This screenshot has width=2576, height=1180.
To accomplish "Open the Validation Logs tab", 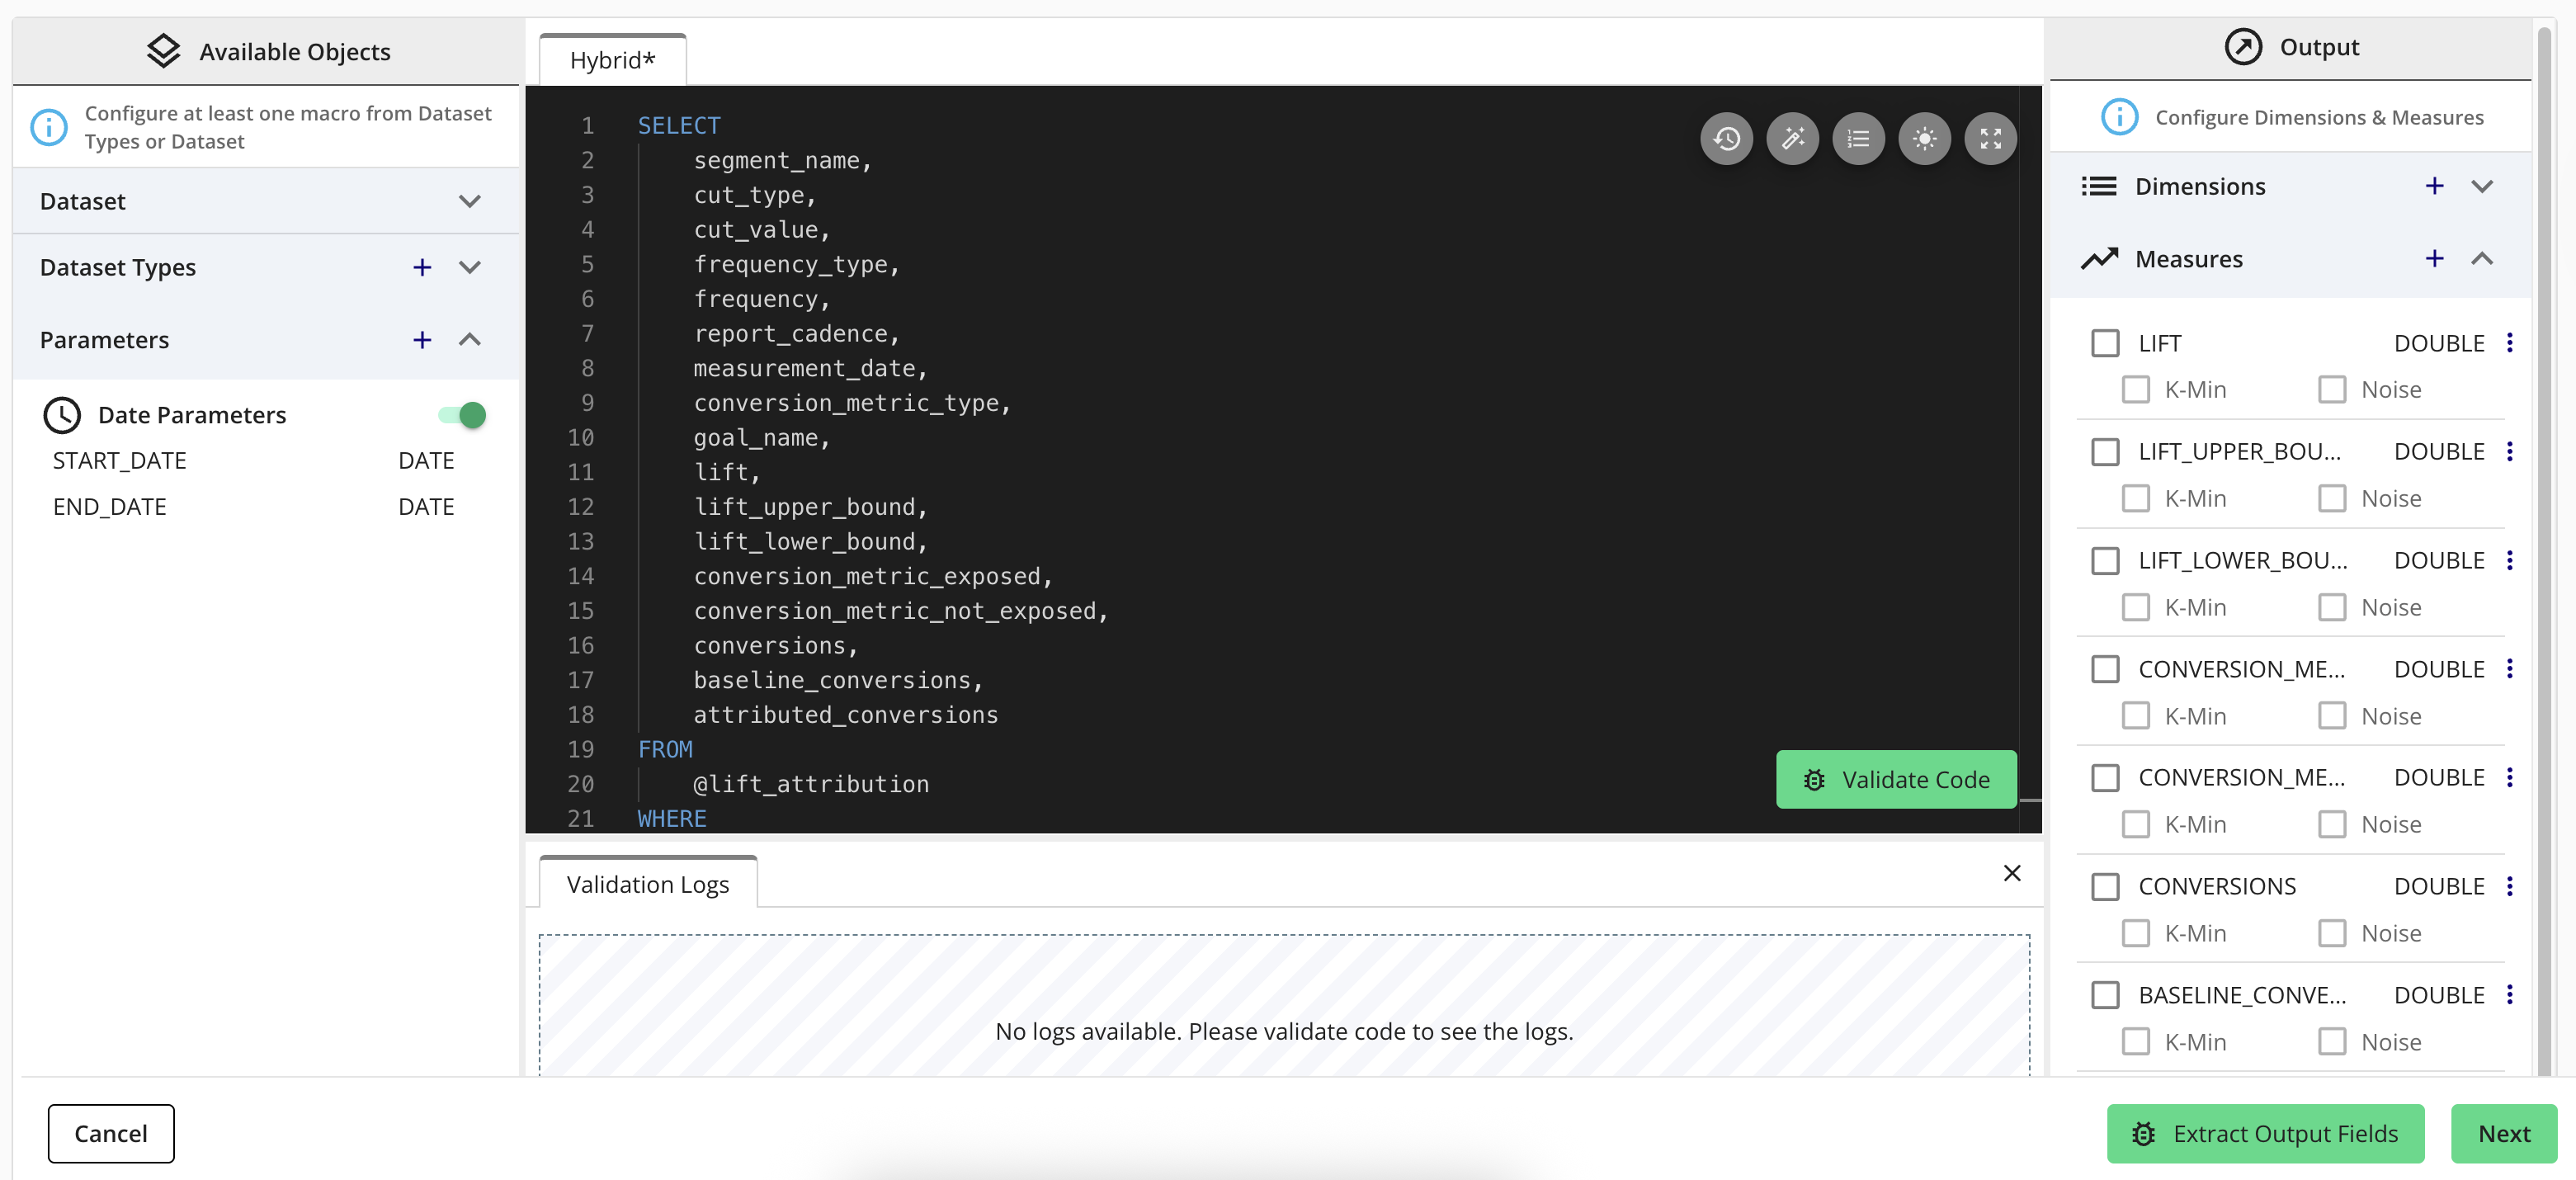I will (647, 884).
